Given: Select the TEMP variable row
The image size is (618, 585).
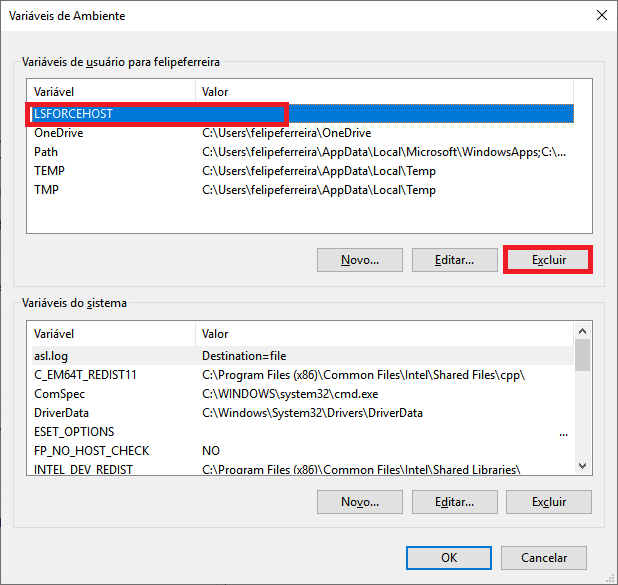Looking at the screenshot, I should click(x=302, y=171).
